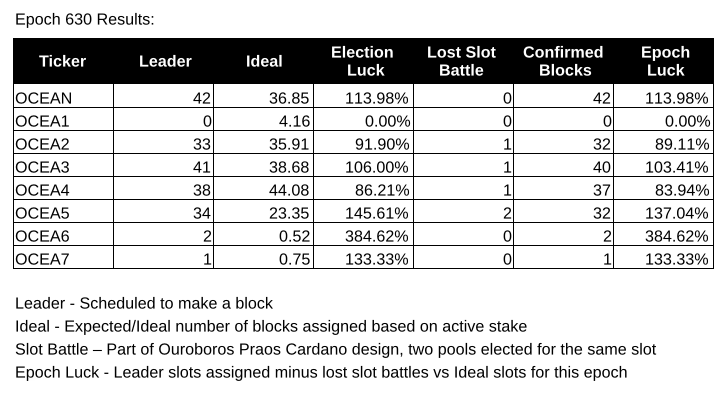Select OCEA3 Leader cell showing 41
This screenshot has width=726, height=400.
pos(163,165)
